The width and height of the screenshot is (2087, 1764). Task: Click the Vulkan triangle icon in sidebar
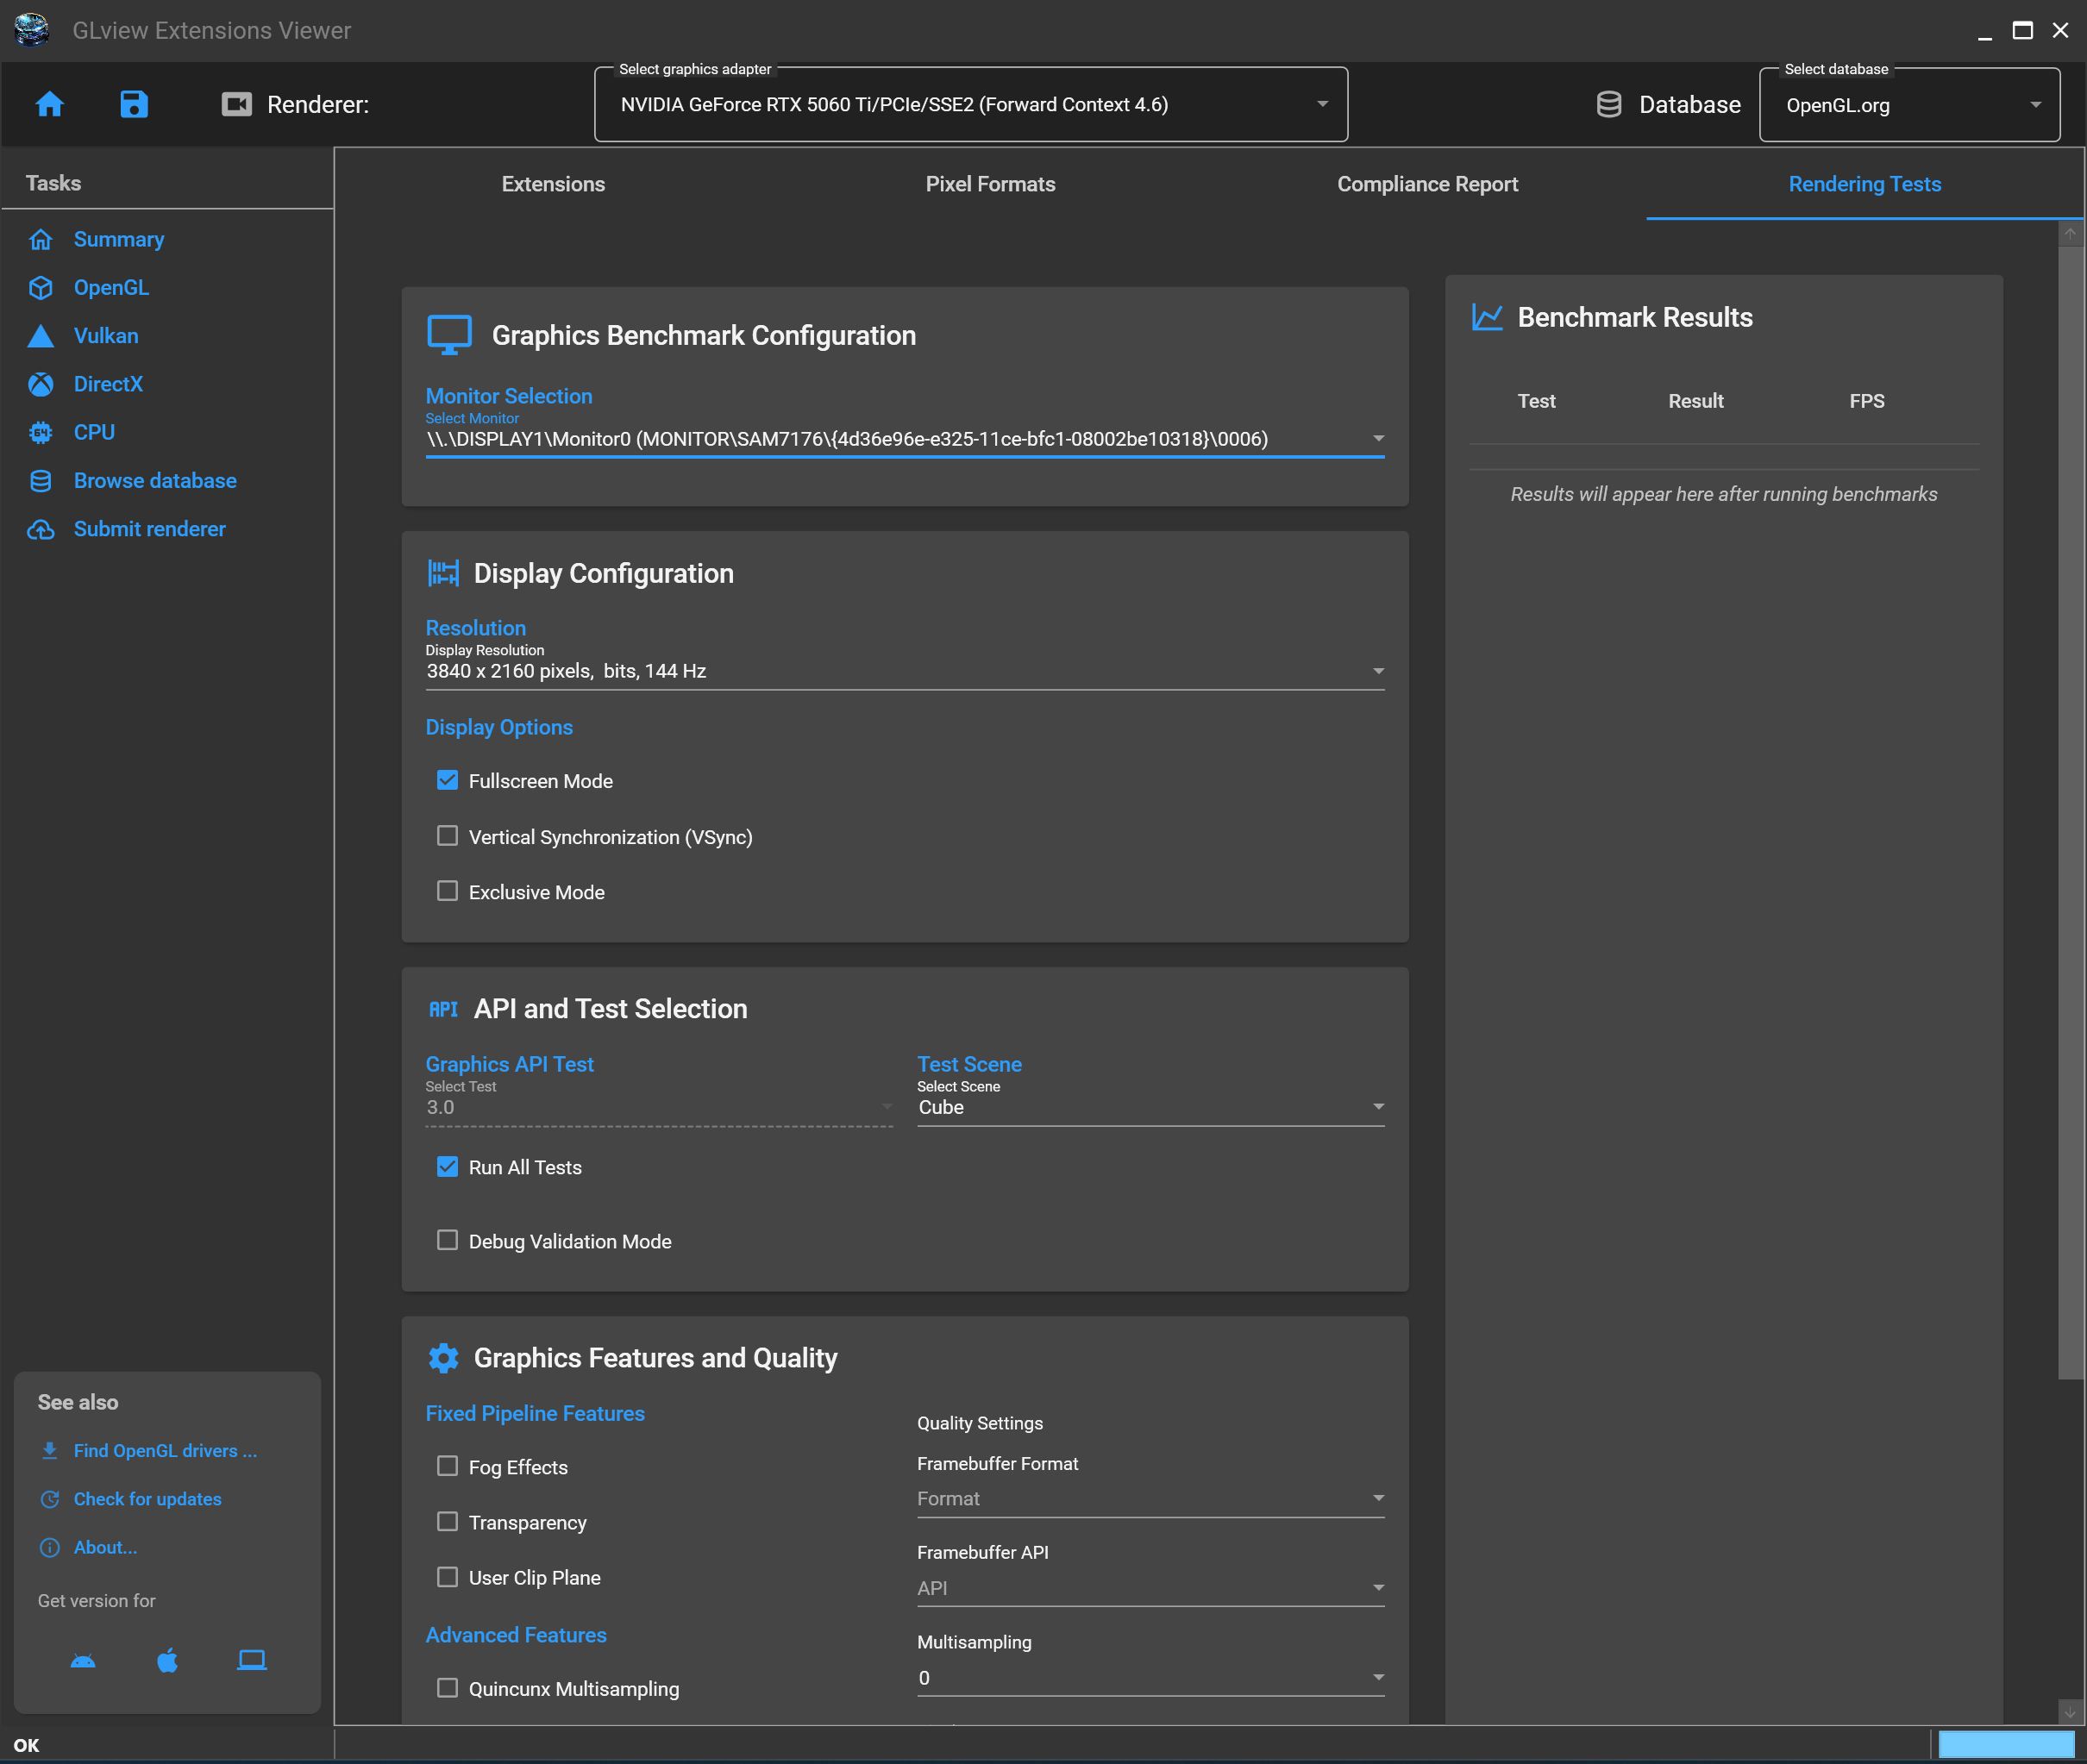coord(41,336)
